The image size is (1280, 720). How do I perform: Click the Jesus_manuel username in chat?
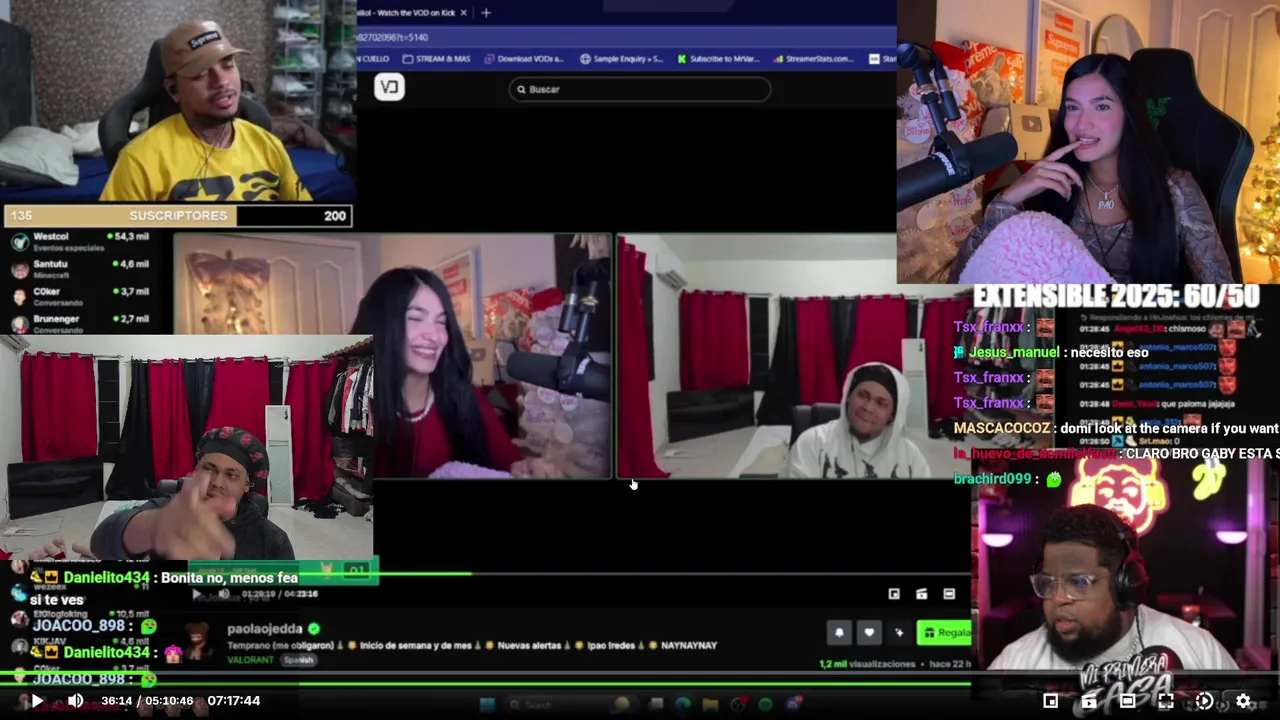tap(1014, 352)
